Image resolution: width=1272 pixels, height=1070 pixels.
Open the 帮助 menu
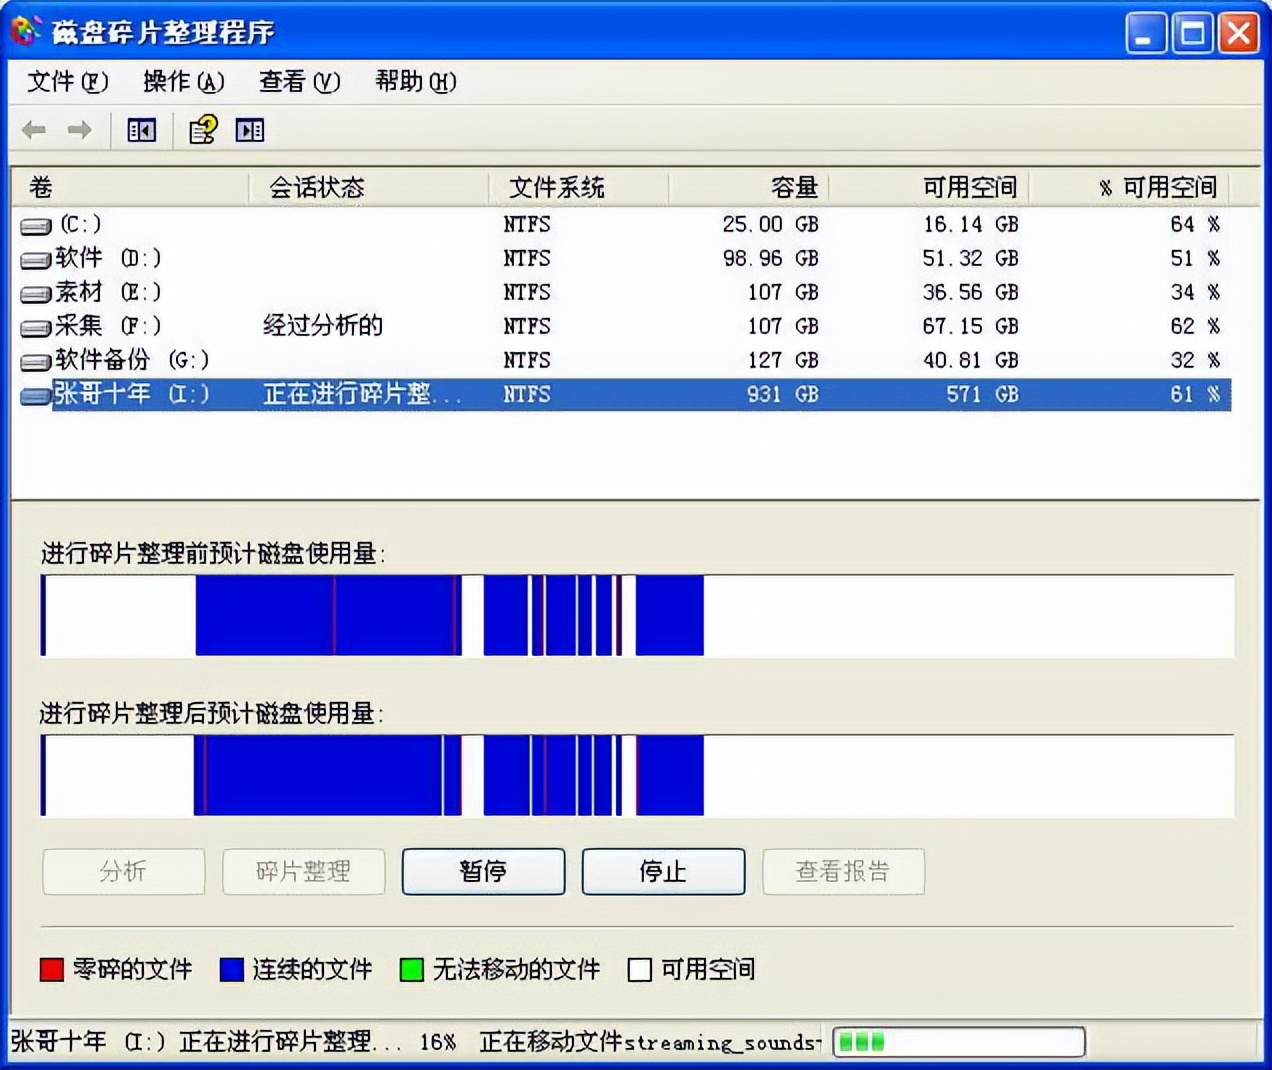(414, 82)
